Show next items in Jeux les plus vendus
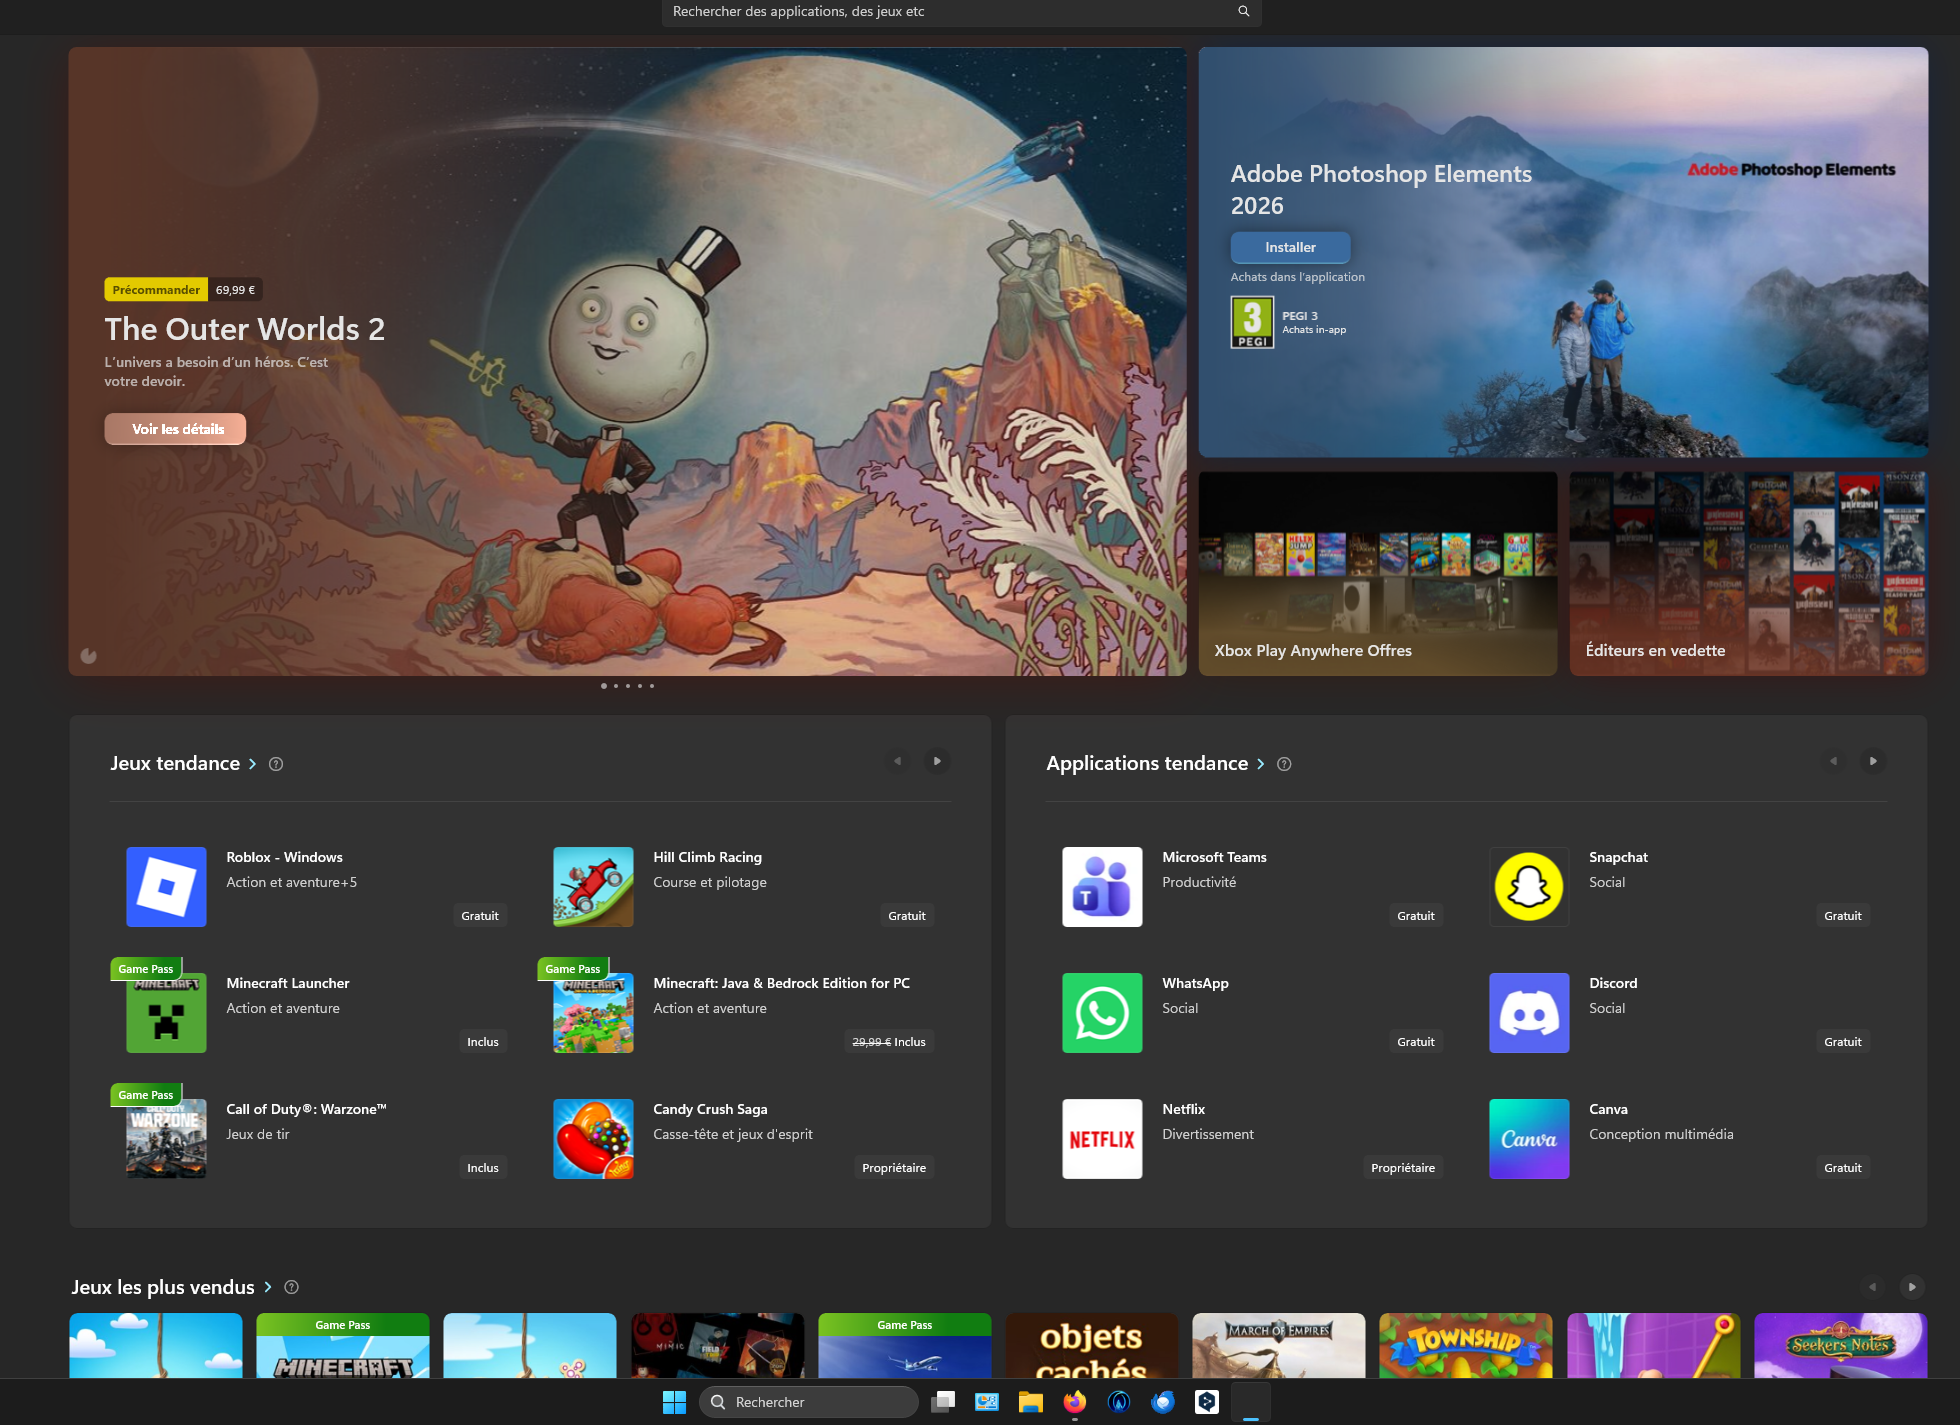The width and height of the screenshot is (1960, 1425). (1912, 1287)
